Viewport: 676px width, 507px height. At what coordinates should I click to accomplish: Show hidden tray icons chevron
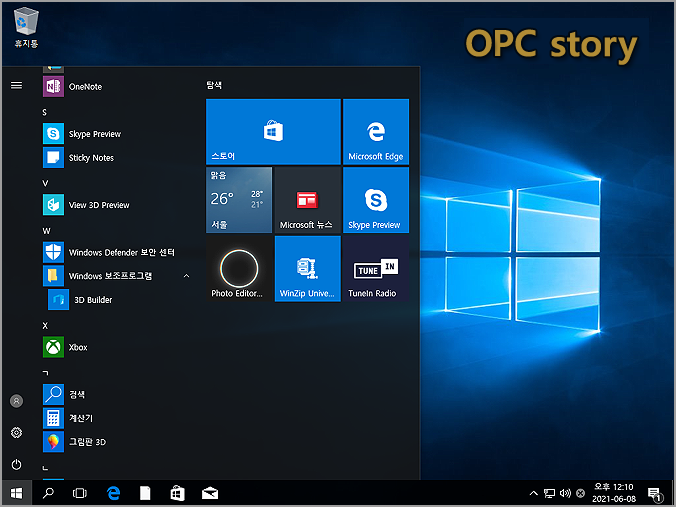533,493
